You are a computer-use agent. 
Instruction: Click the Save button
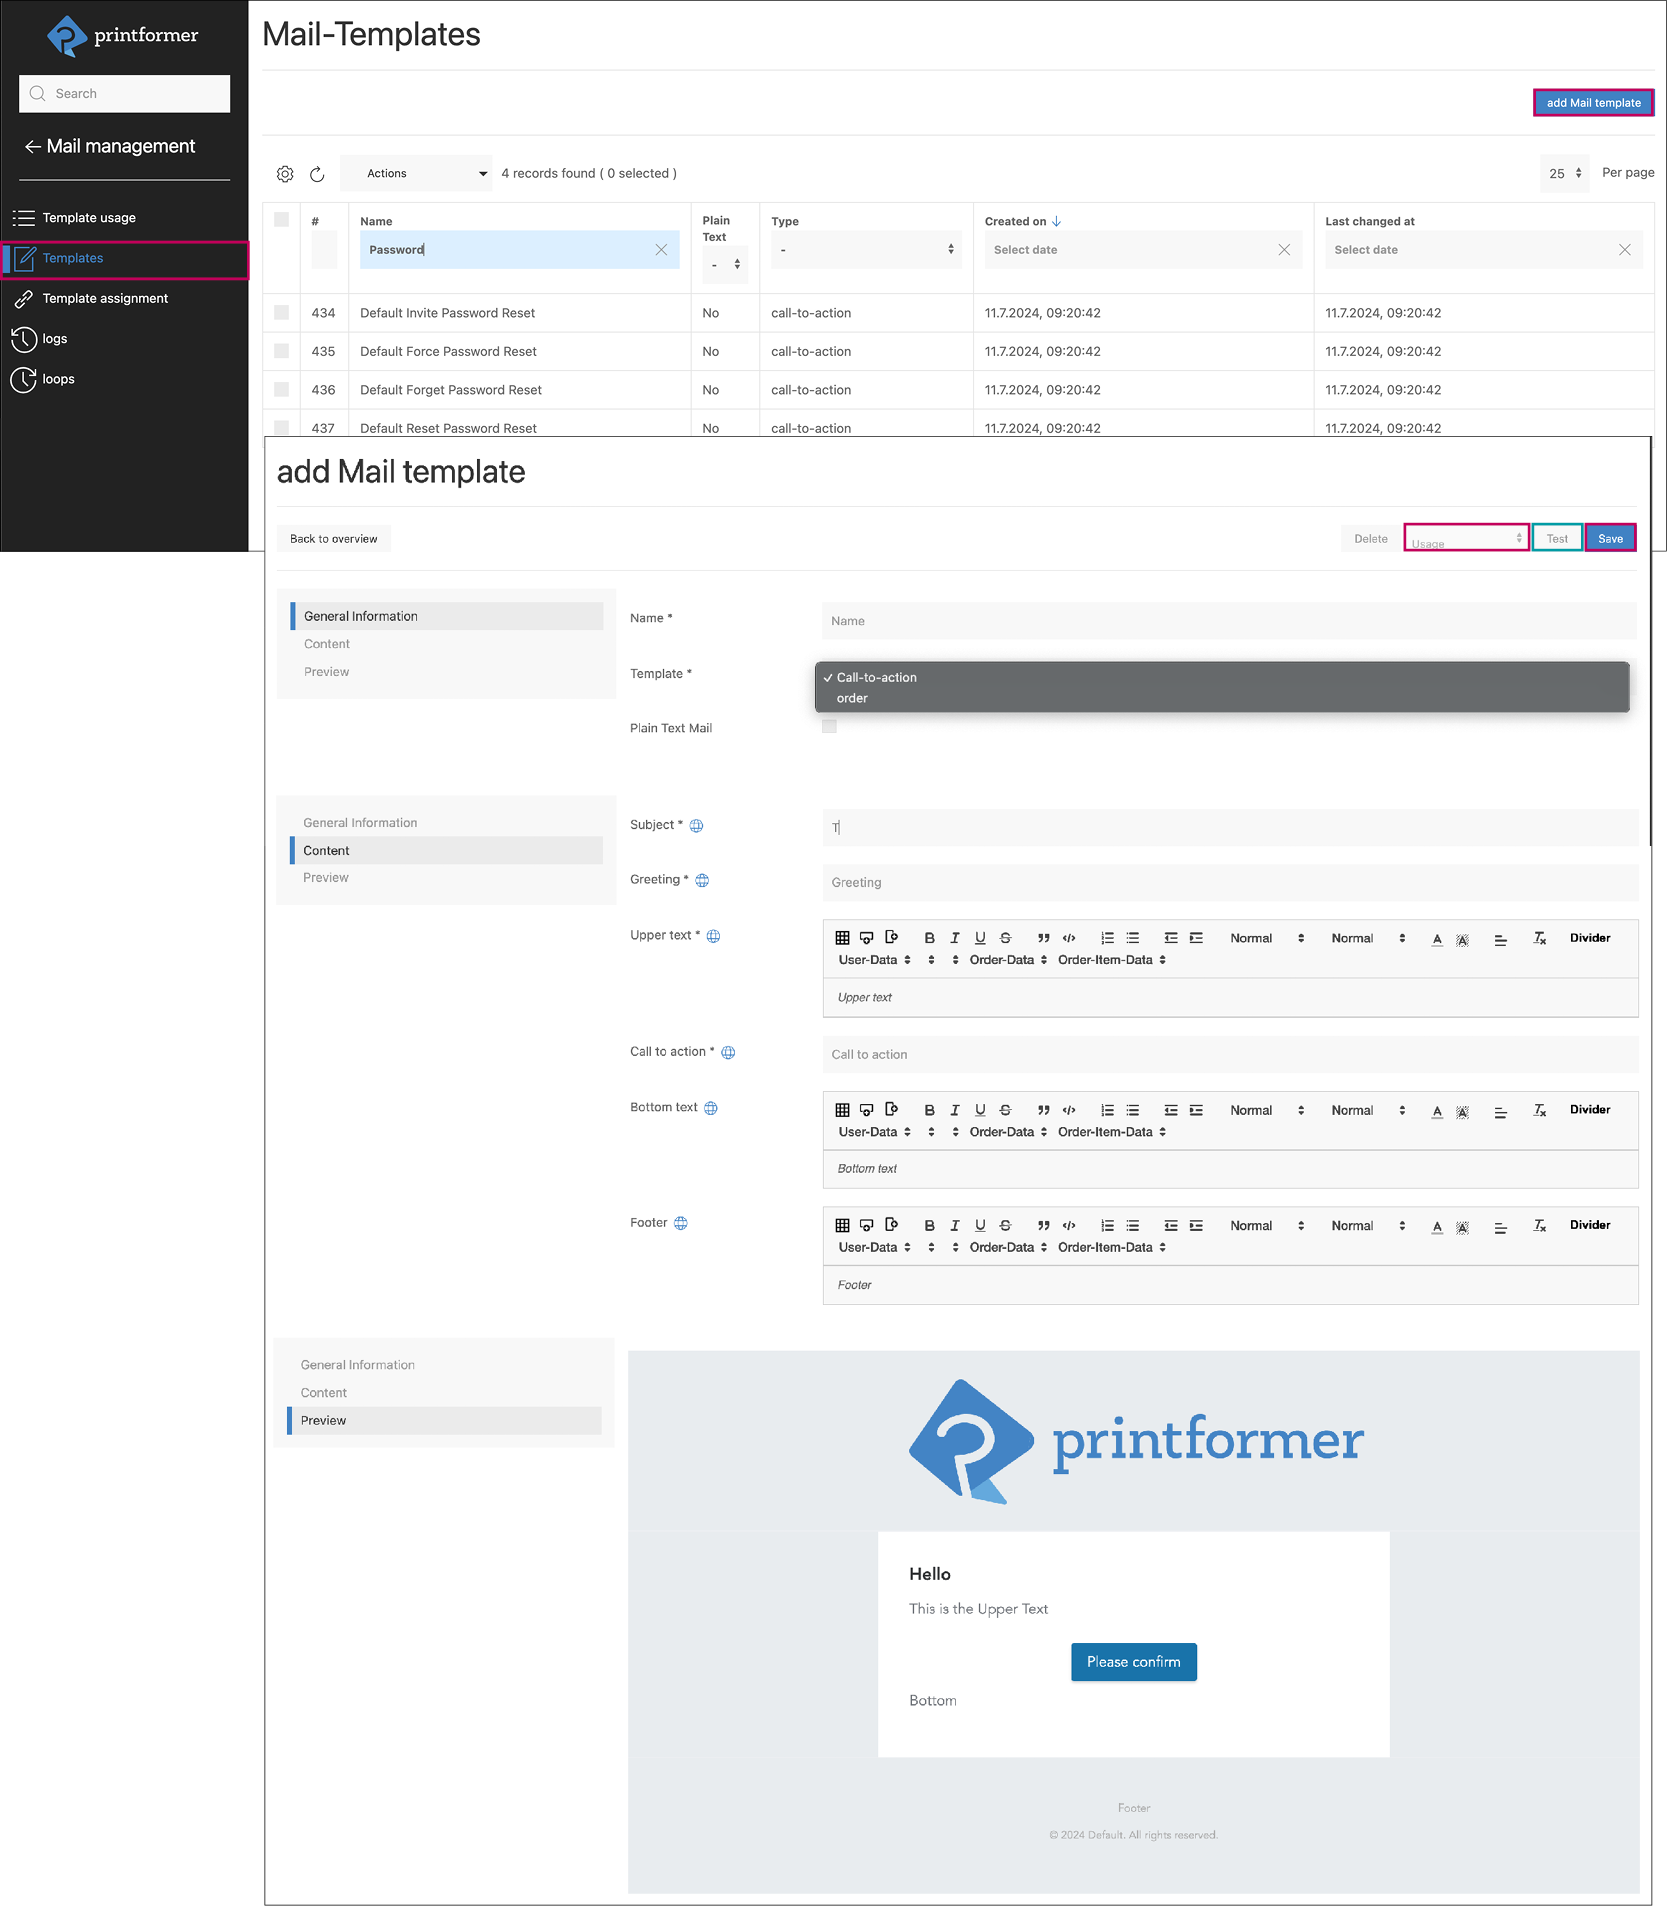pos(1610,539)
